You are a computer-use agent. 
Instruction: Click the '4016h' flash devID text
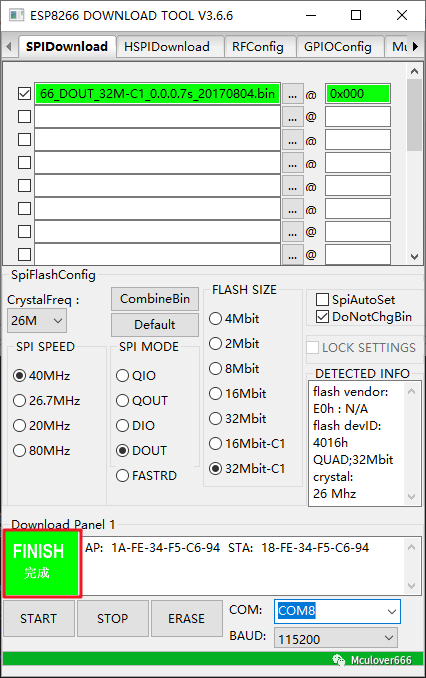click(330, 443)
